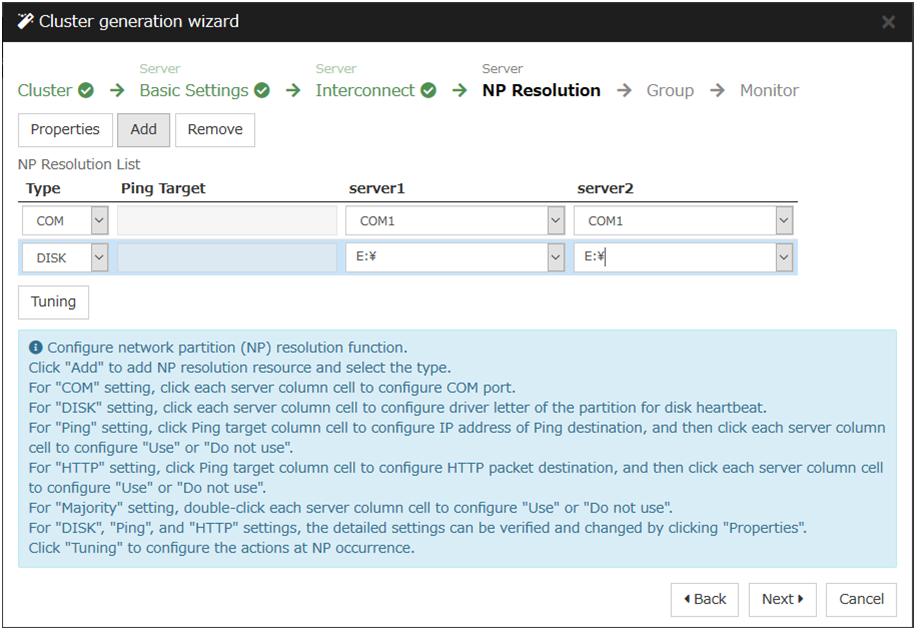Open the Group wizard step
916x630 pixels.
point(669,91)
